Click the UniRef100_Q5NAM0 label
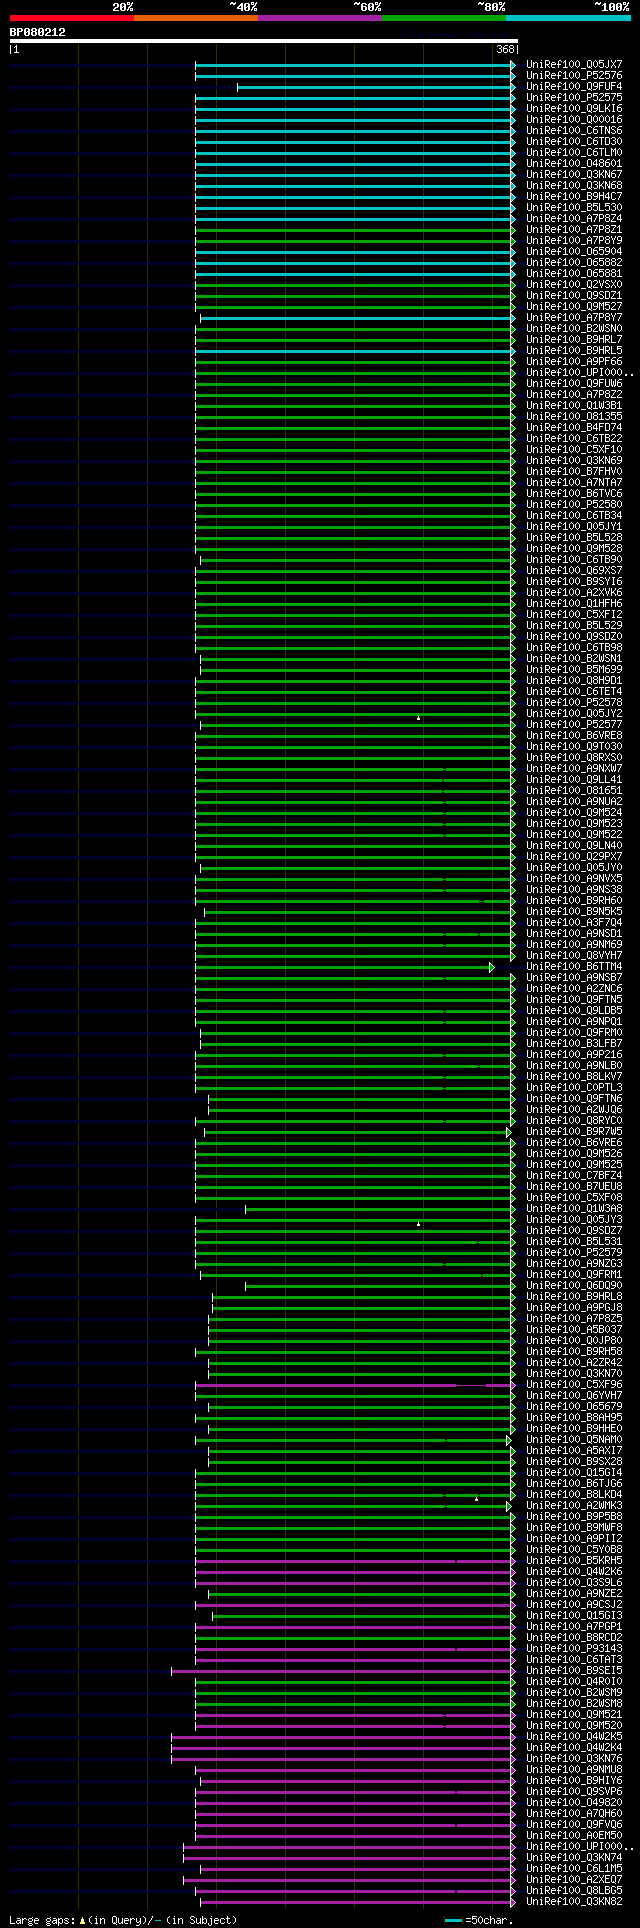The width and height of the screenshot is (640, 1928). (574, 1440)
